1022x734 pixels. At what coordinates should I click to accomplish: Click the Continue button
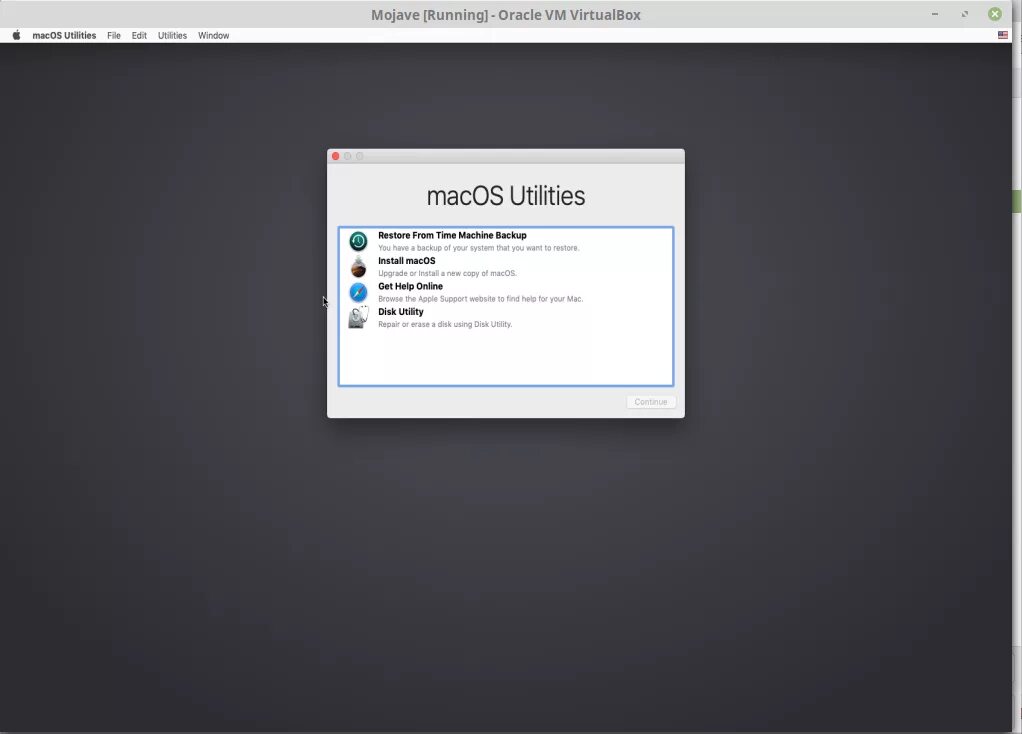pyautogui.click(x=650, y=402)
